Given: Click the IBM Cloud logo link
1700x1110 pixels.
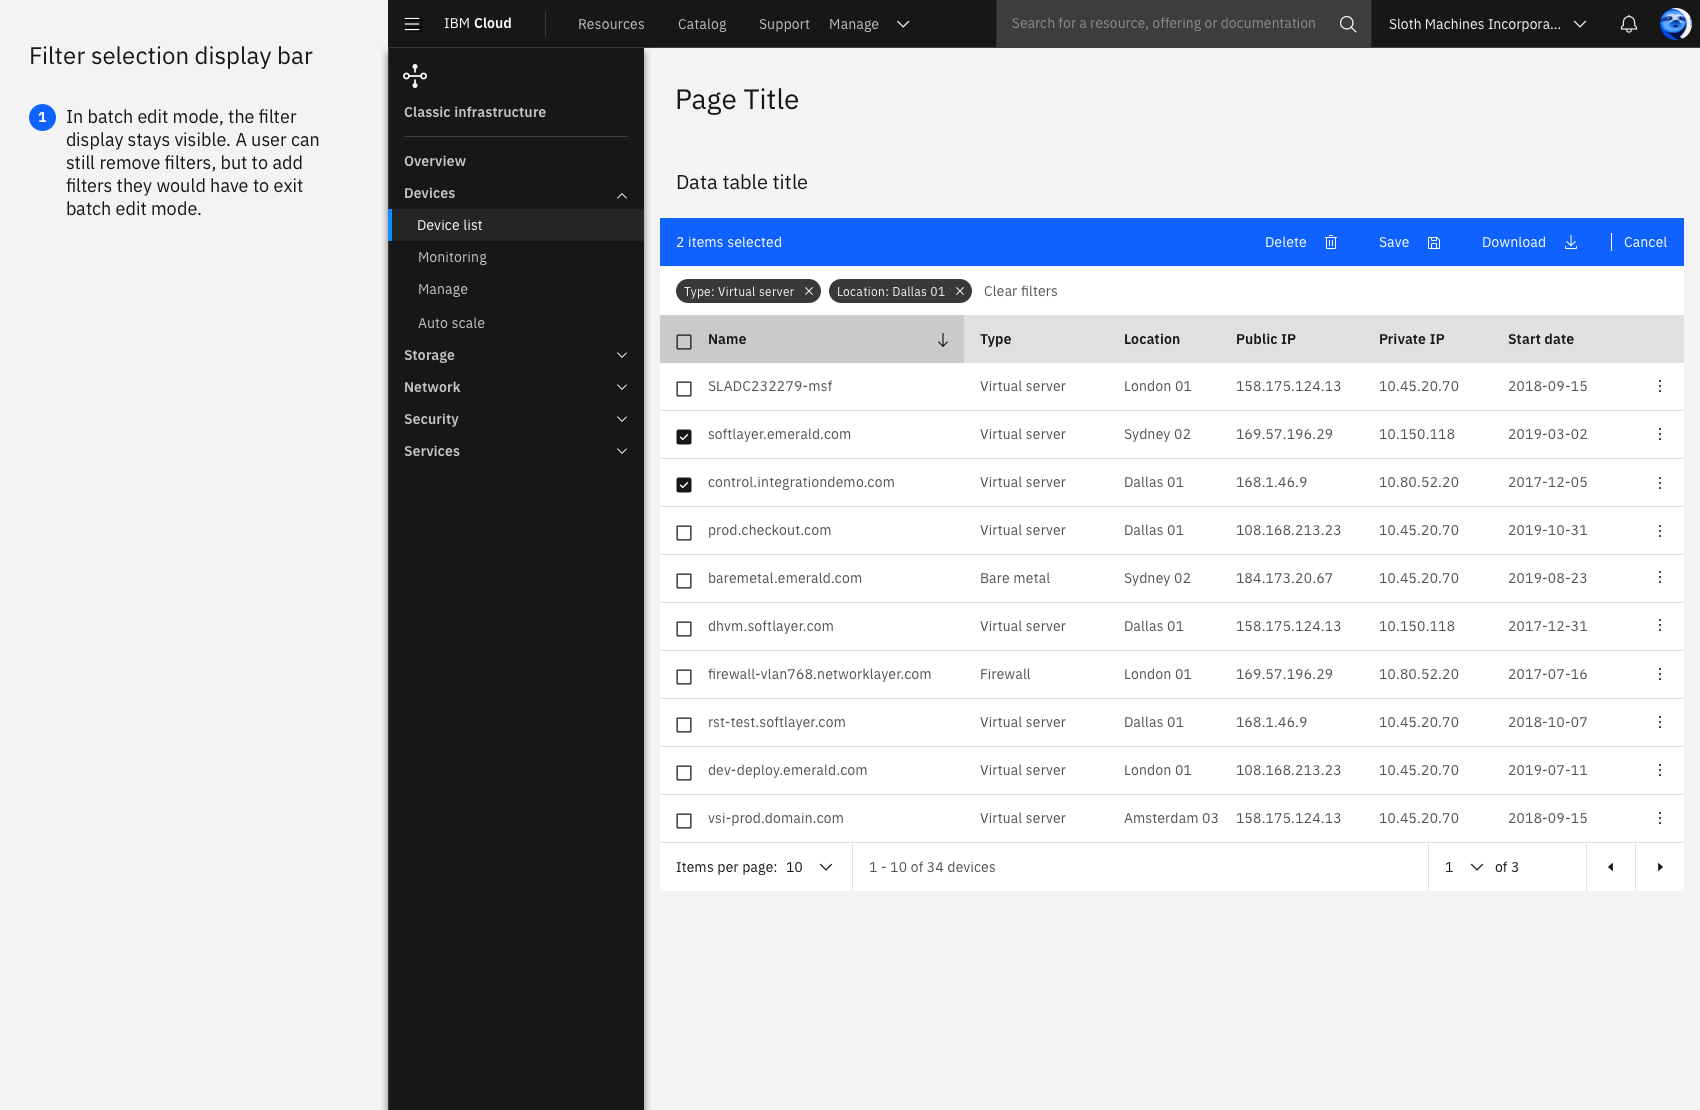Looking at the screenshot, I should 477,23.
